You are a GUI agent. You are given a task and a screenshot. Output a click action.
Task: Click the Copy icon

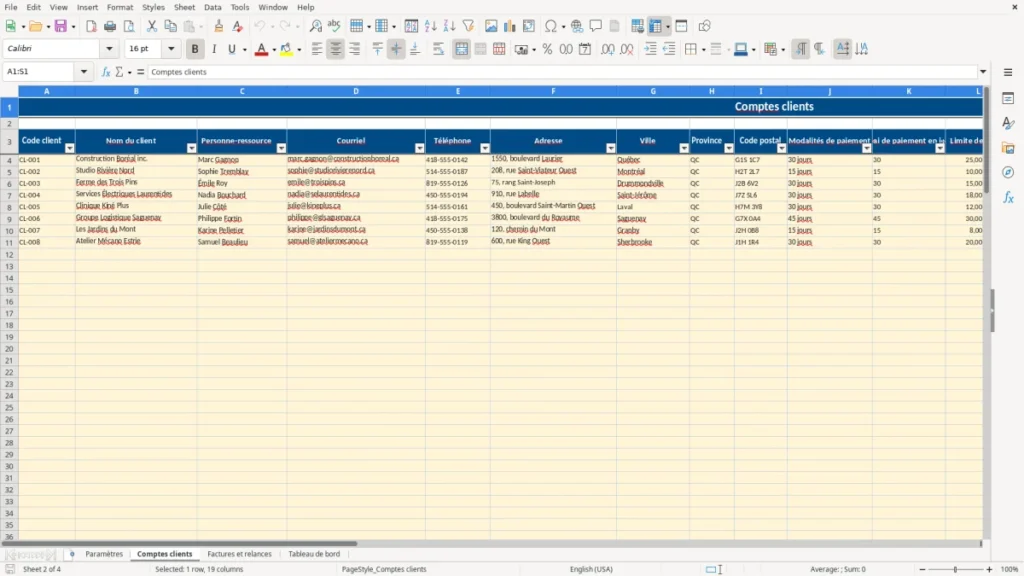point(170,26)
